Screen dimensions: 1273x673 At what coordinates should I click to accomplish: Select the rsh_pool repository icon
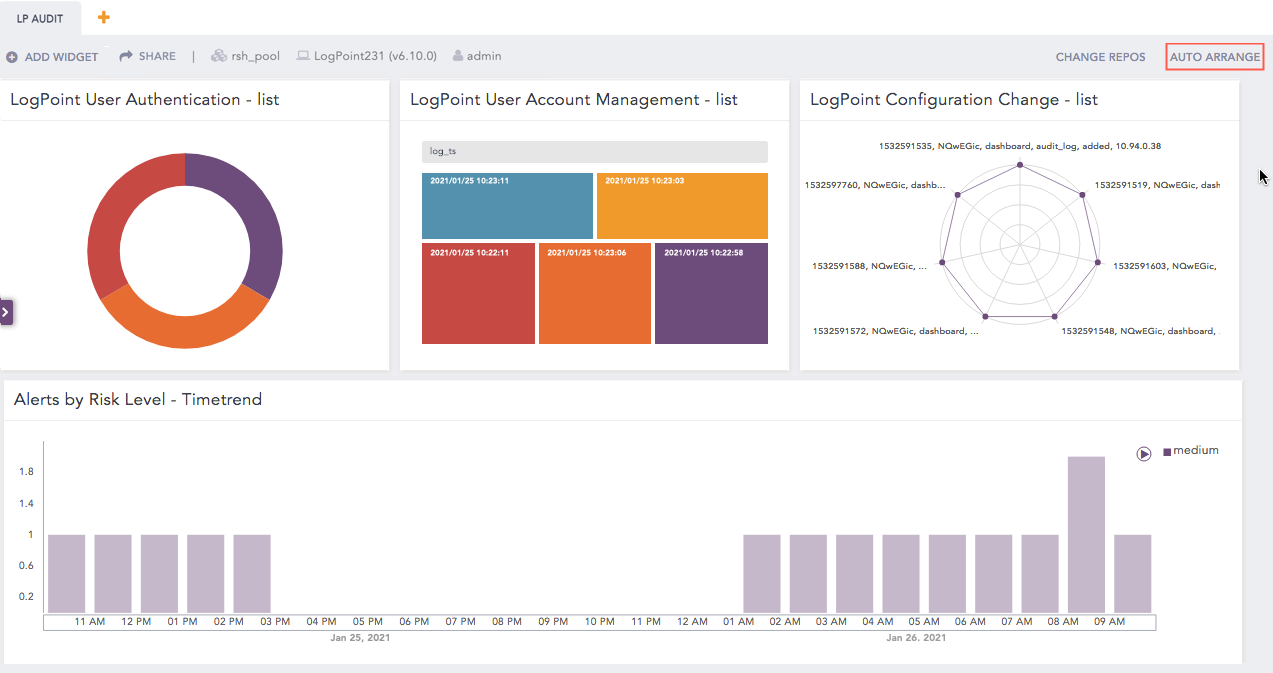[220, 56]
